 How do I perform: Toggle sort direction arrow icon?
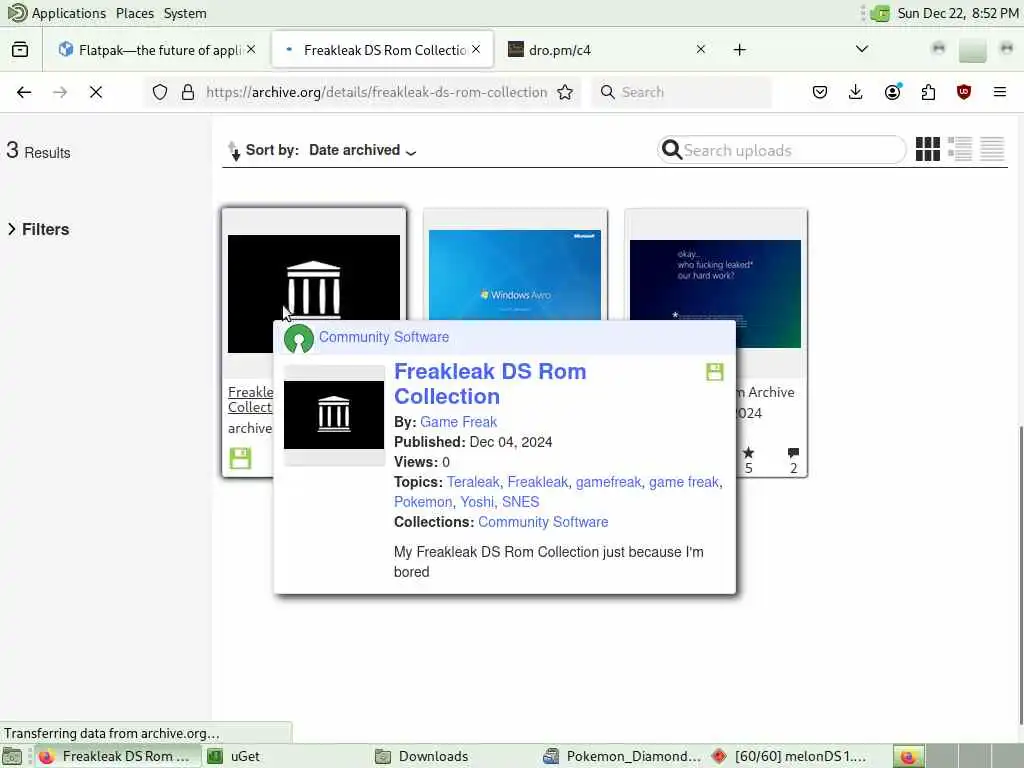pyautogui.click(x=234, y=151)
